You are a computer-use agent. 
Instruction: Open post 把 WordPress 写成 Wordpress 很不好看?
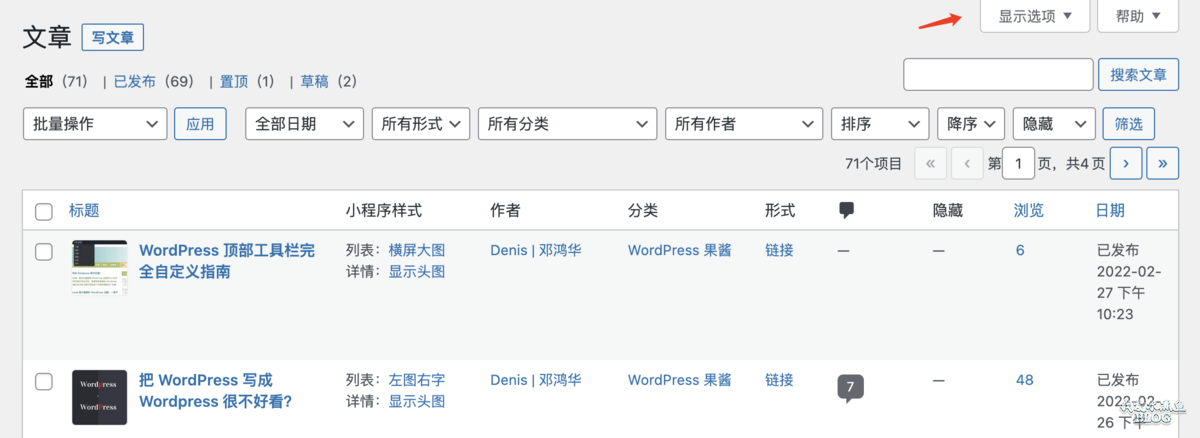[x=215, y=391]
